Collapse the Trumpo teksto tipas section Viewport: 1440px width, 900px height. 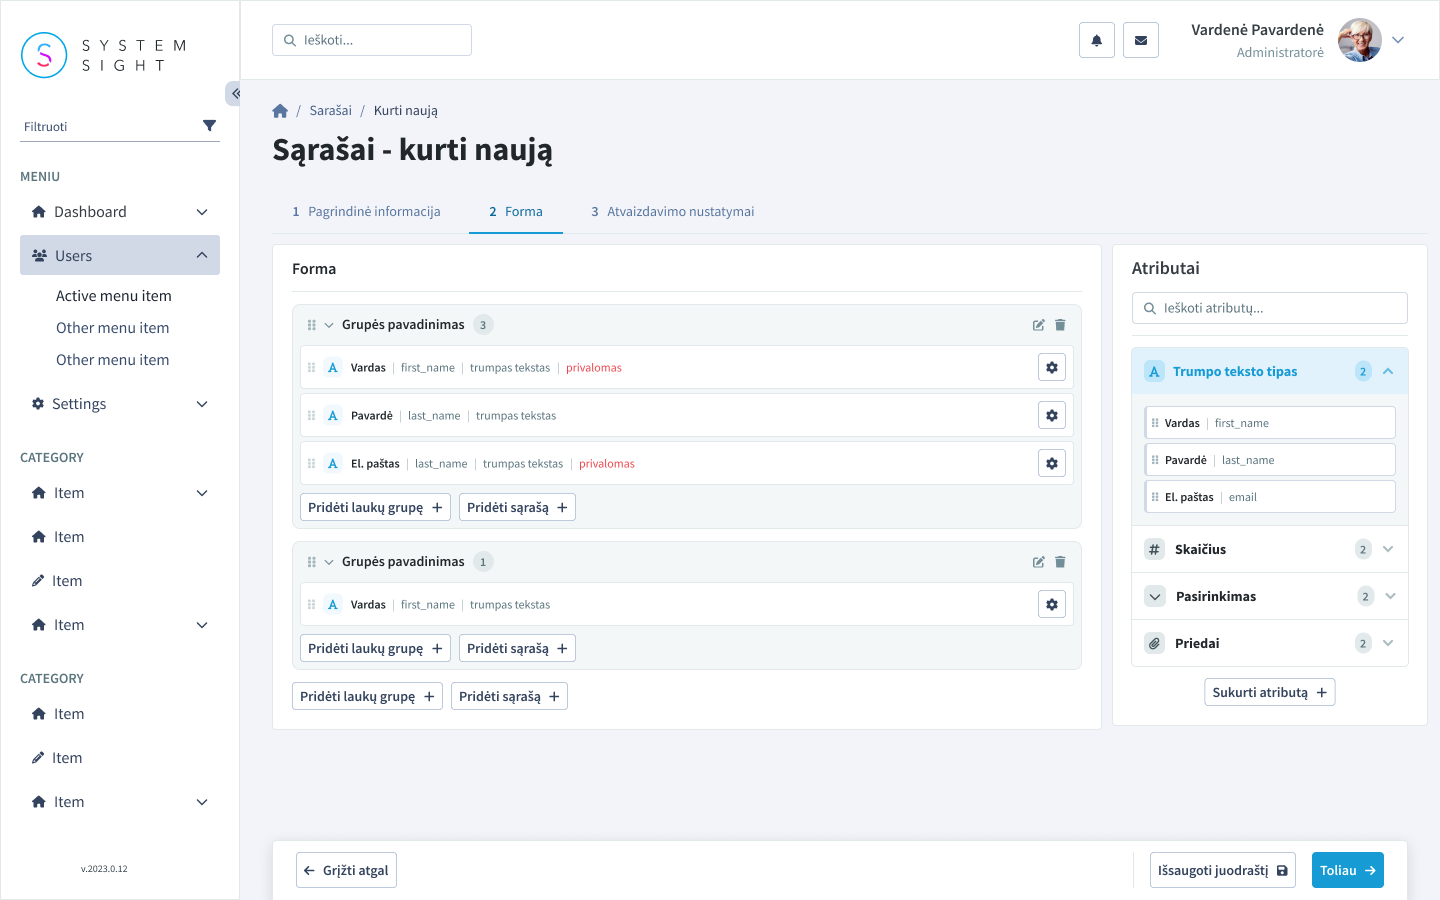[1388, 371]
